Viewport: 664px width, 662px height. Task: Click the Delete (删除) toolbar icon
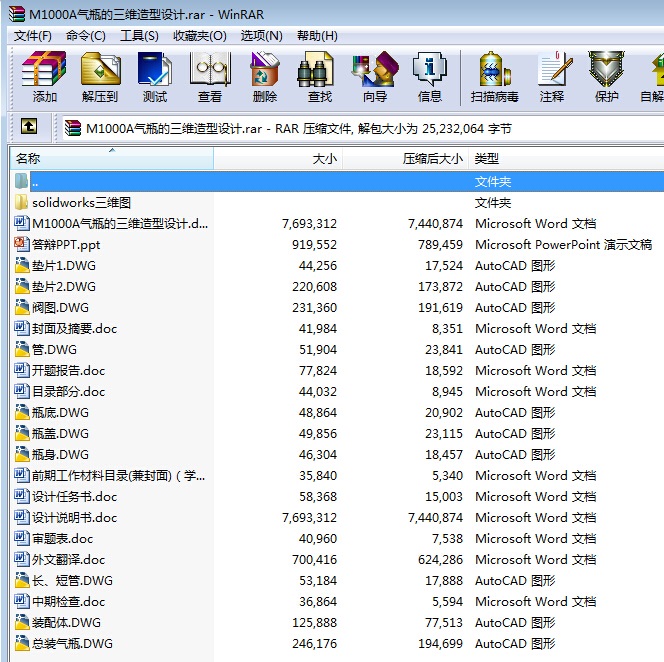point(265,77)
